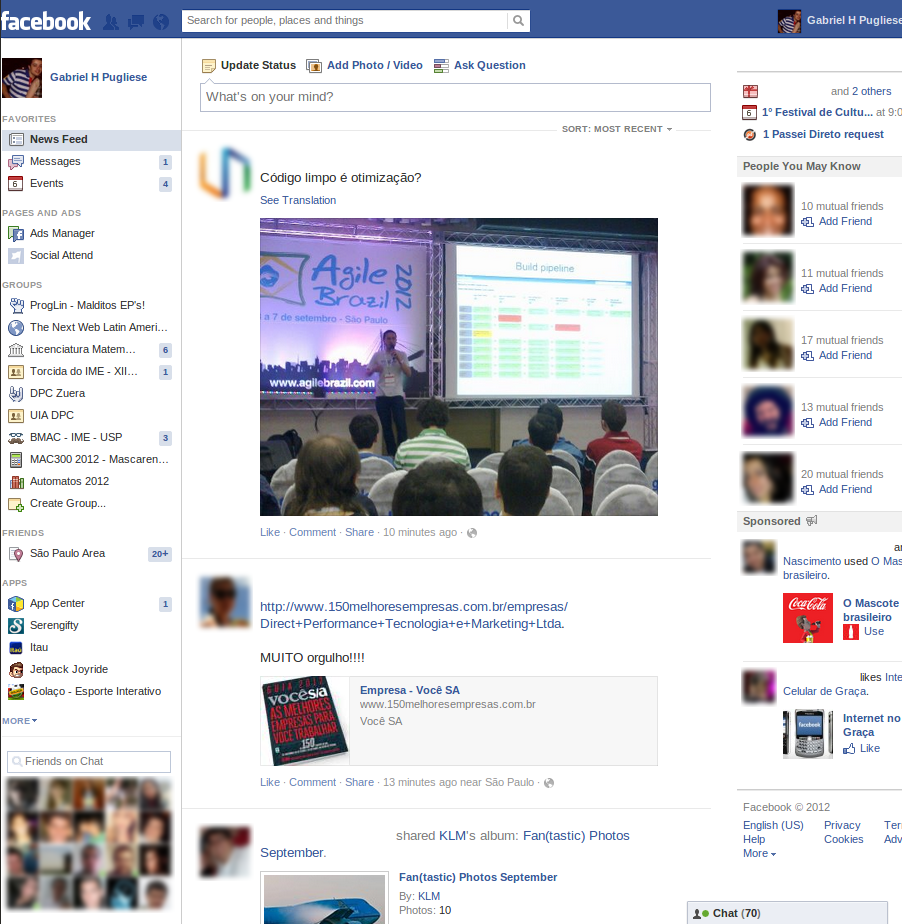Click the Jetpack Joyride app icon
The width and height of the screenshot is (902, 924).
click(x=16, y=669)
